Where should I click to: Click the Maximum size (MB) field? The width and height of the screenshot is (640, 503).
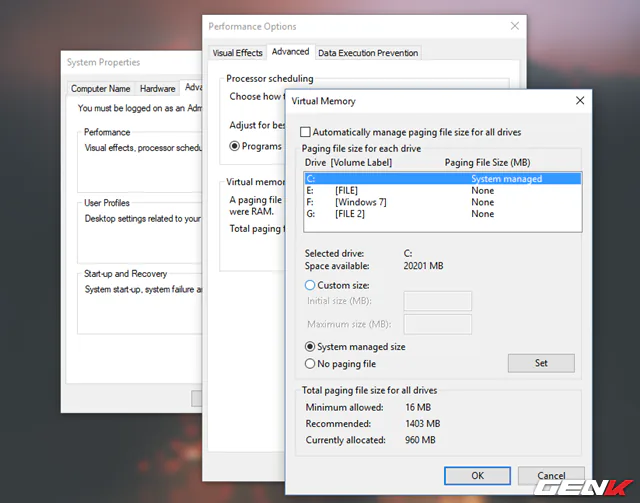click(438, 325)
